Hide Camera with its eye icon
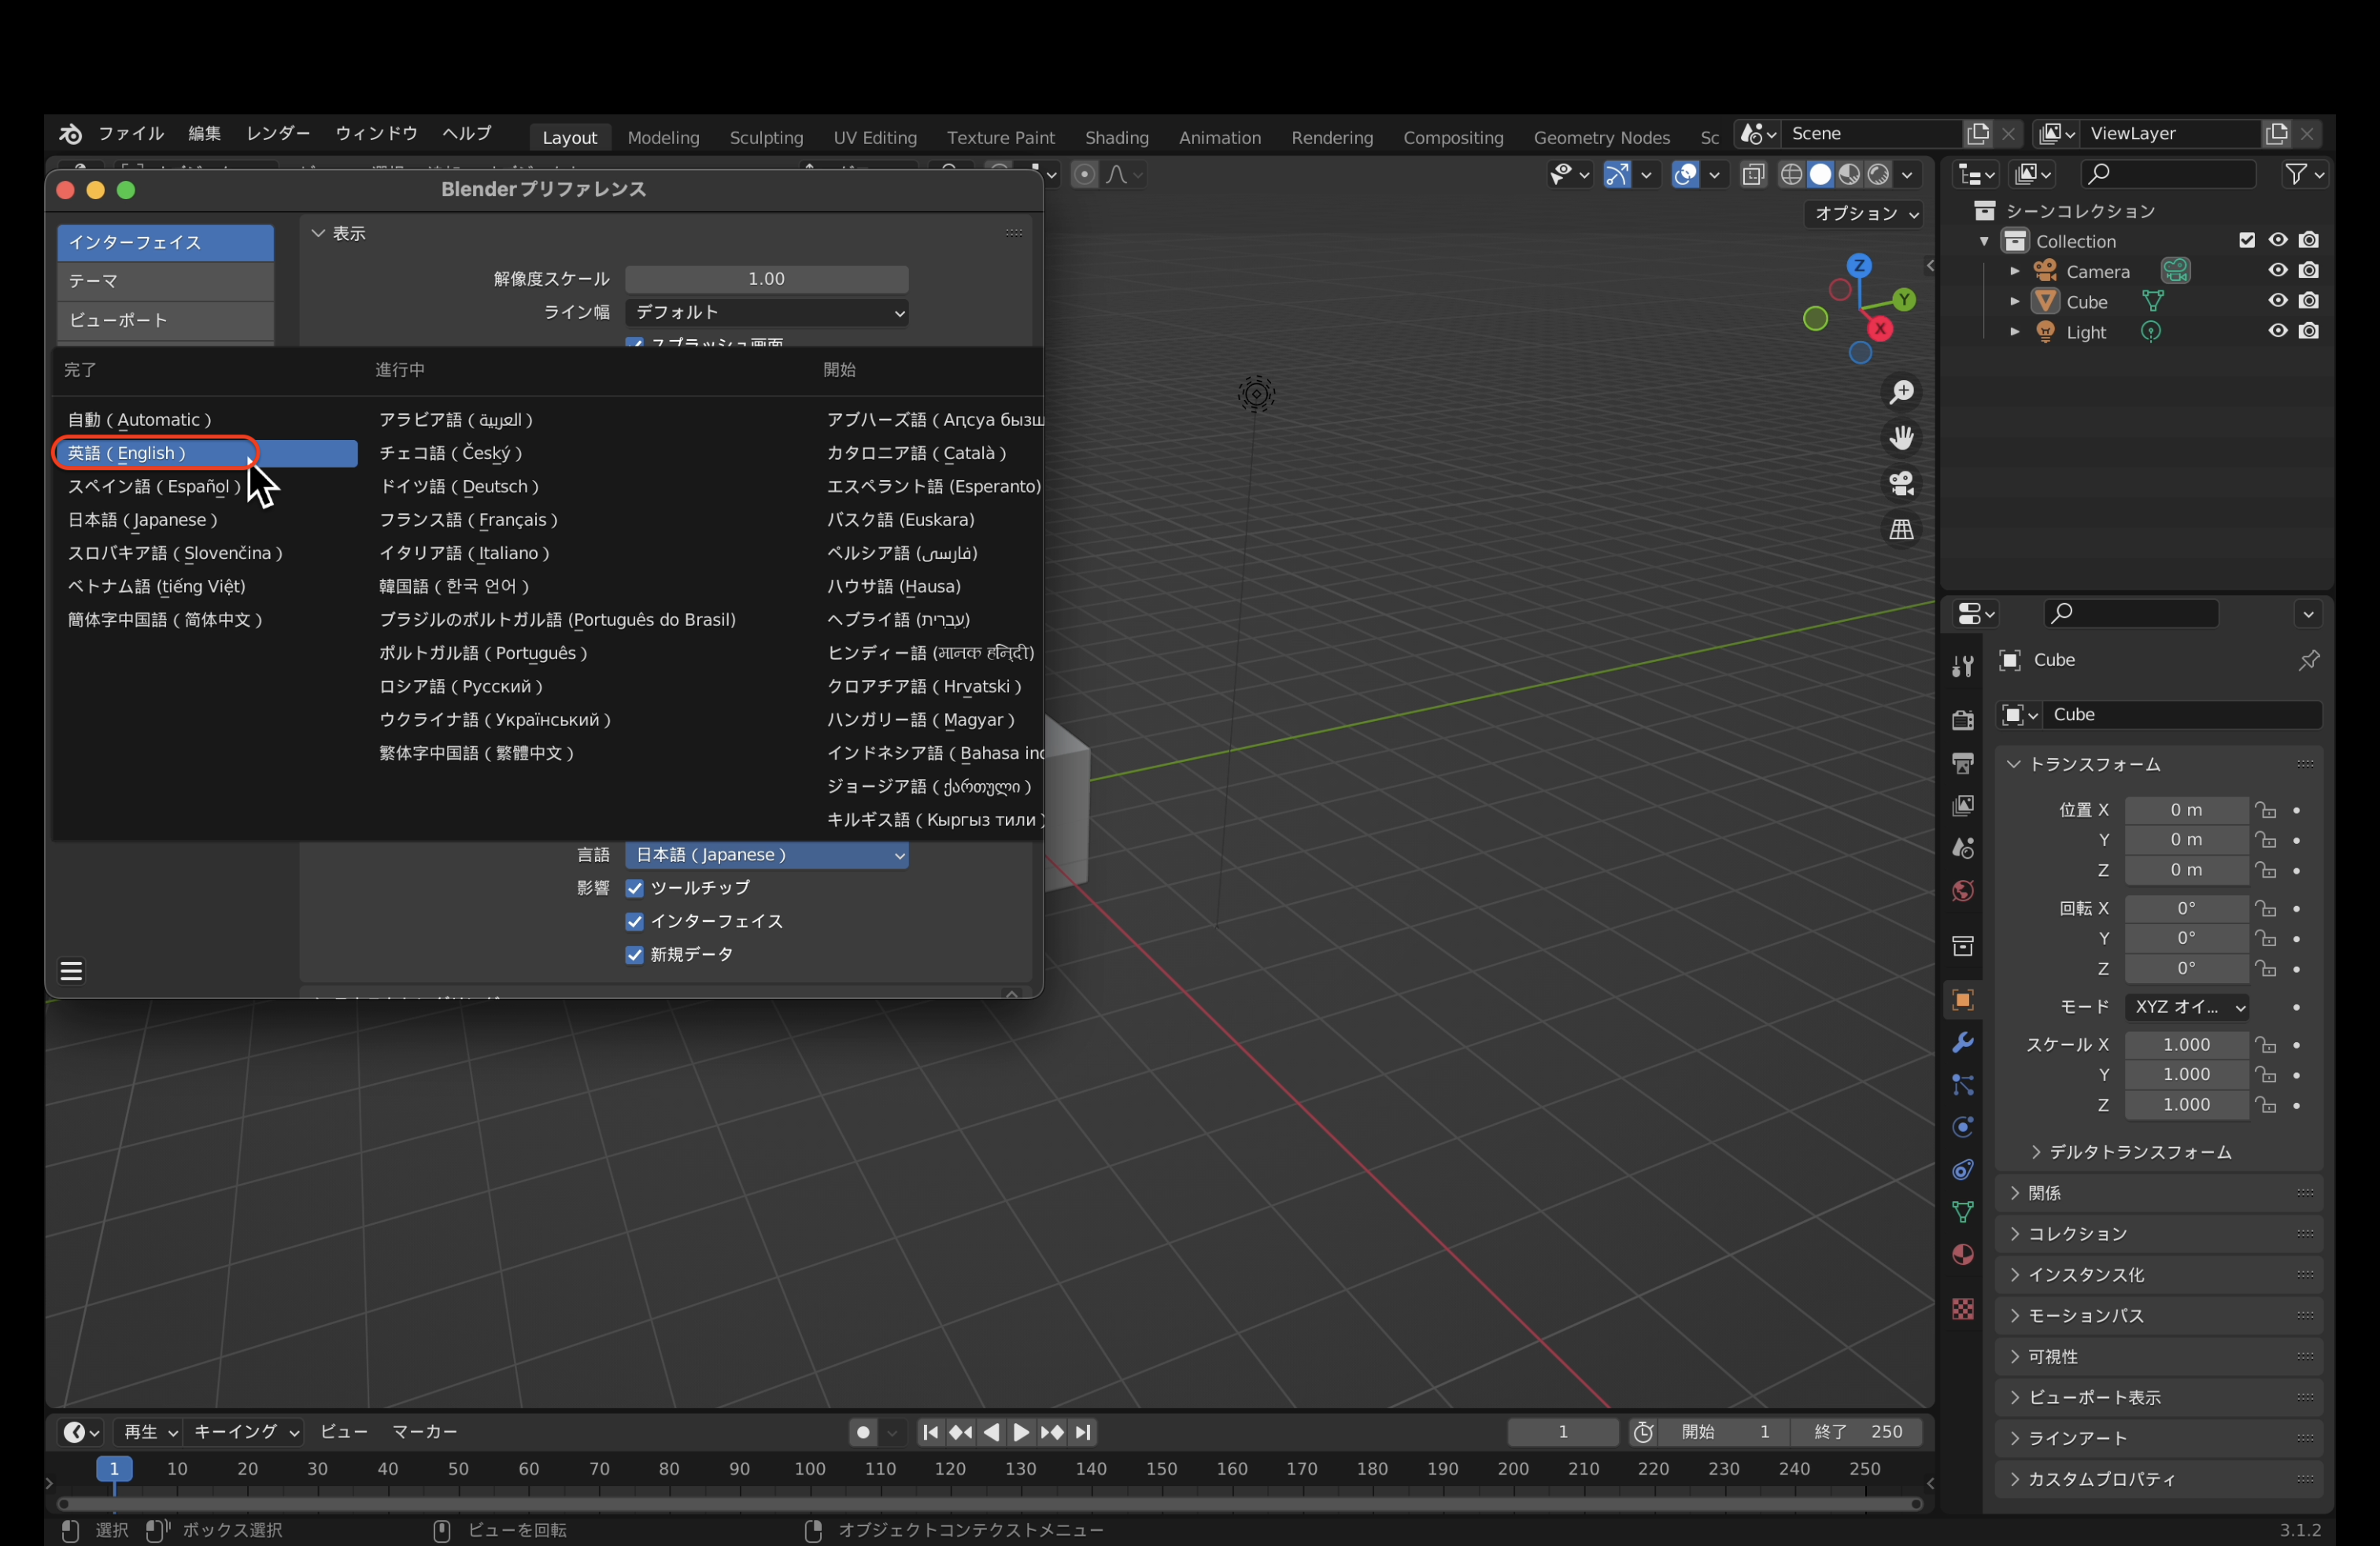Screen dimensions: 2380x1546 [x=2278, y=270]
